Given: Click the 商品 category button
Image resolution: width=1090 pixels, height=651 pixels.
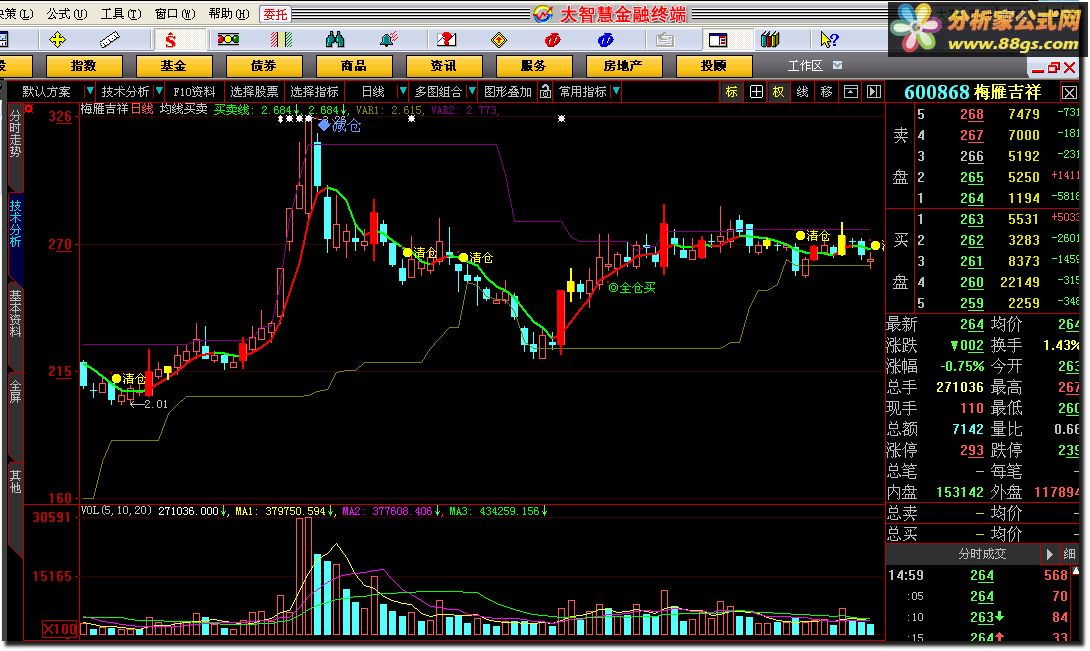Looking at the screenshot, I should (x=354, y=66).
